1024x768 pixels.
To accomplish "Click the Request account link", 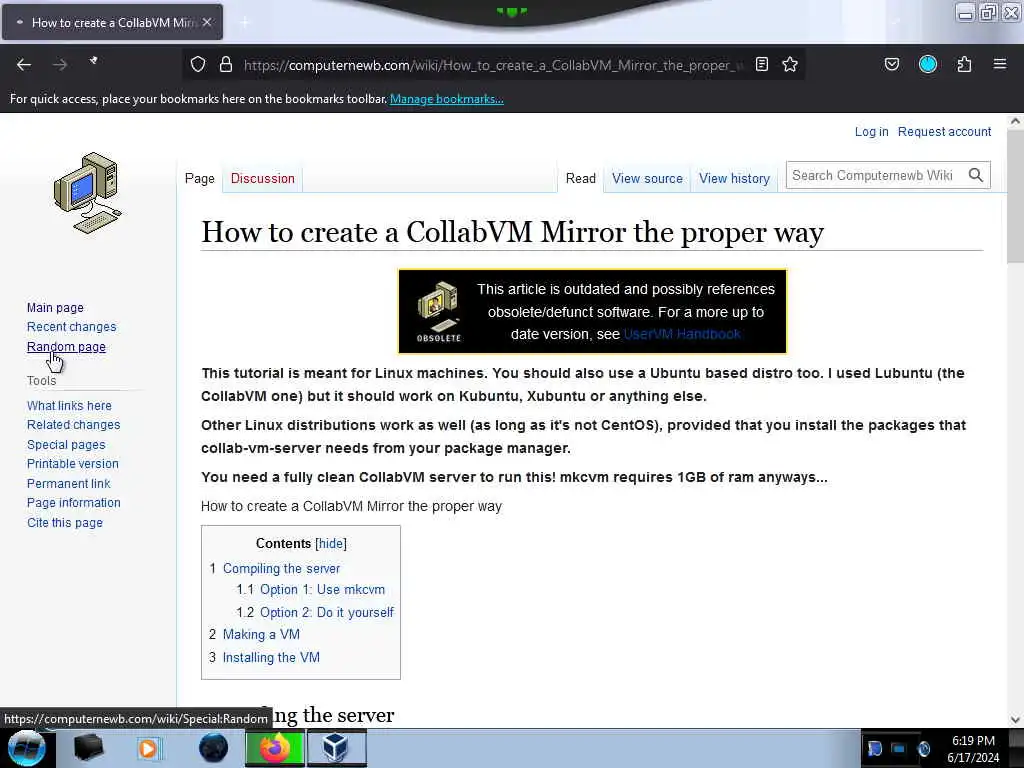I will click(x=944, y=131).
